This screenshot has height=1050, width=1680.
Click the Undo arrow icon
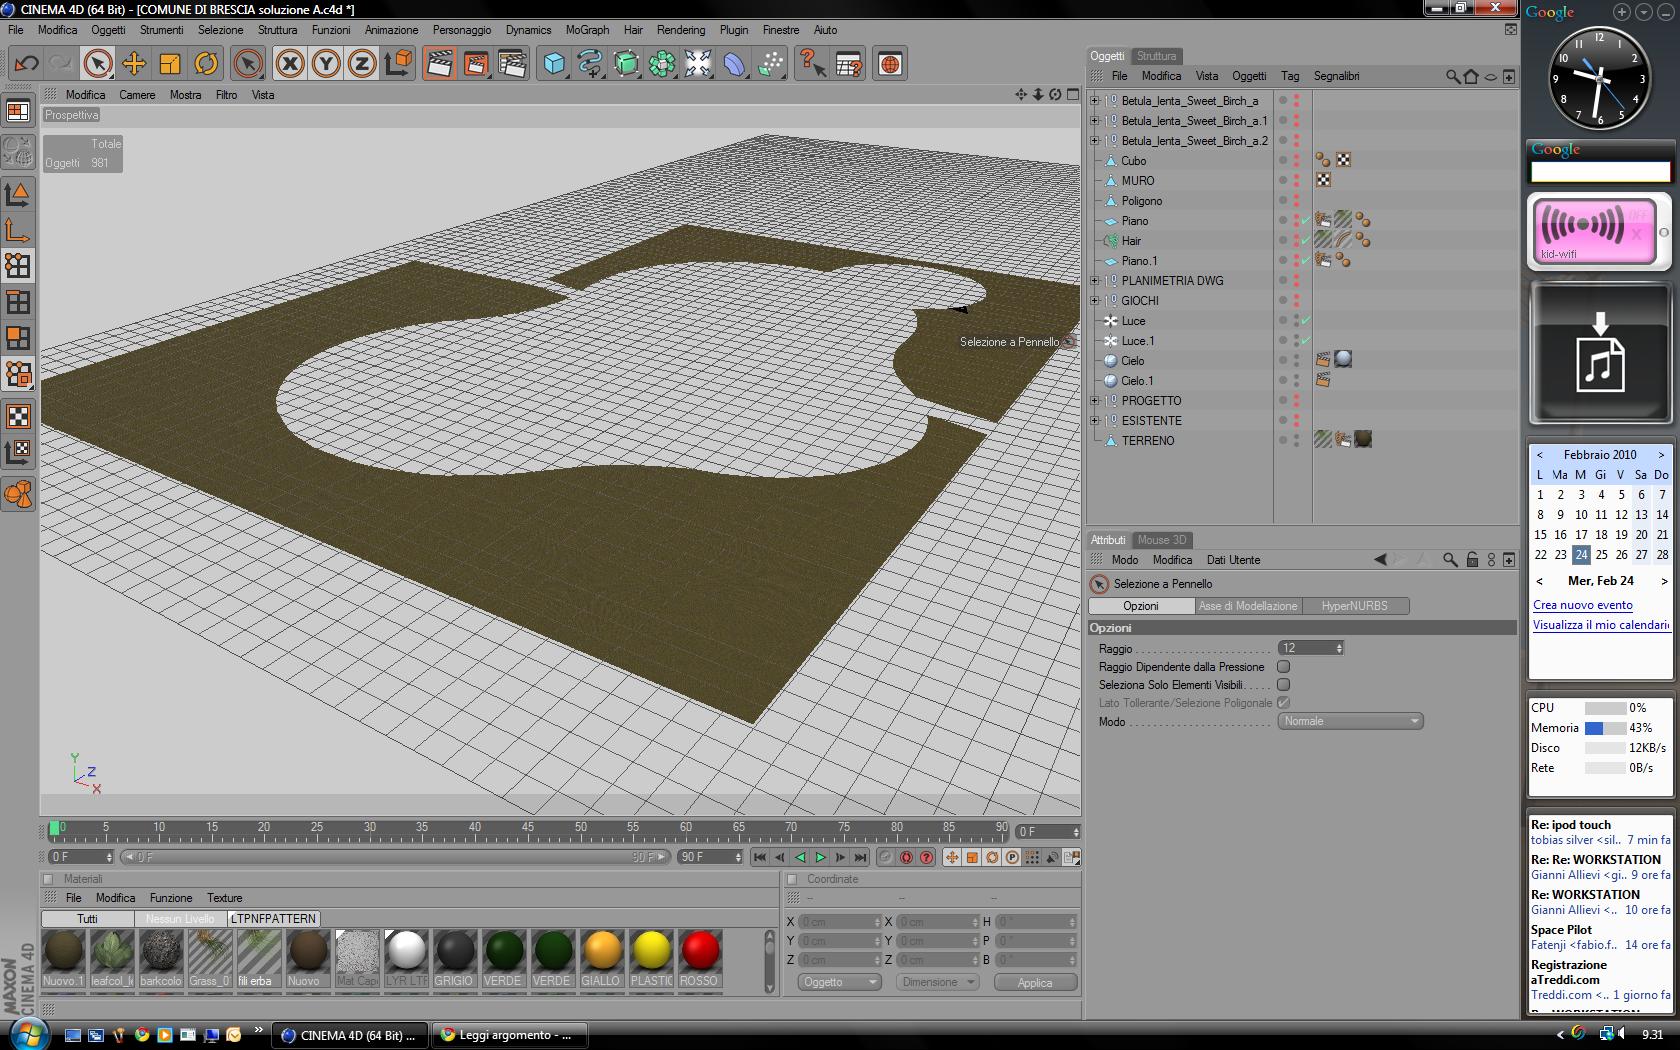tap(26, 64)
